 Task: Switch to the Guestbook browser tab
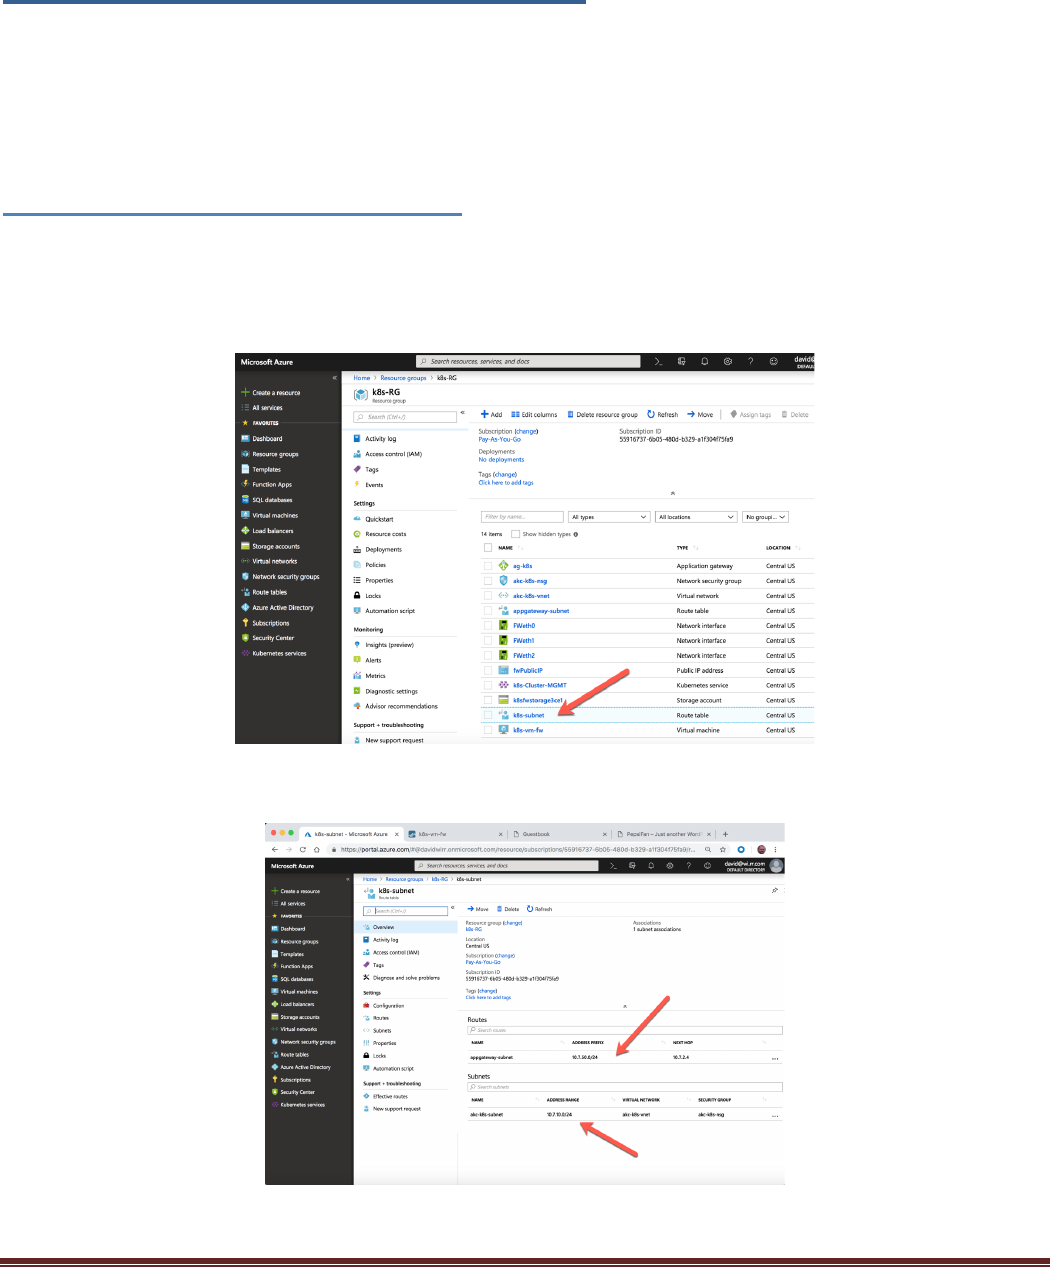click(557, 834)
